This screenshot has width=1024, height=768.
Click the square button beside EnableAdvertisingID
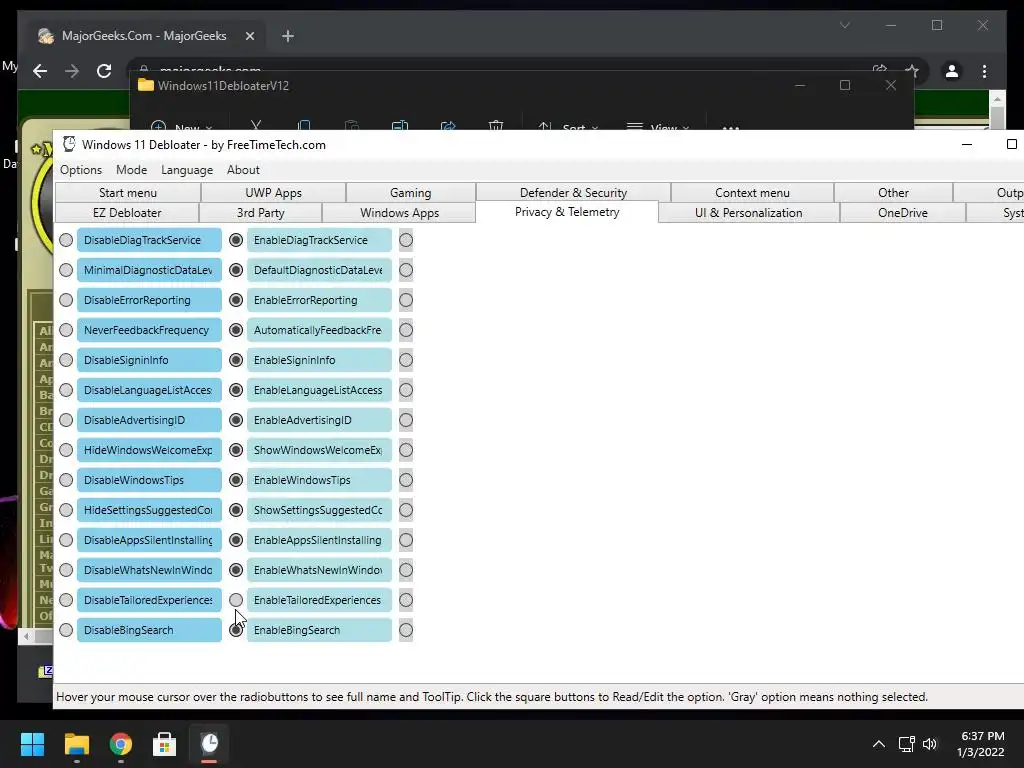(406, 420)
